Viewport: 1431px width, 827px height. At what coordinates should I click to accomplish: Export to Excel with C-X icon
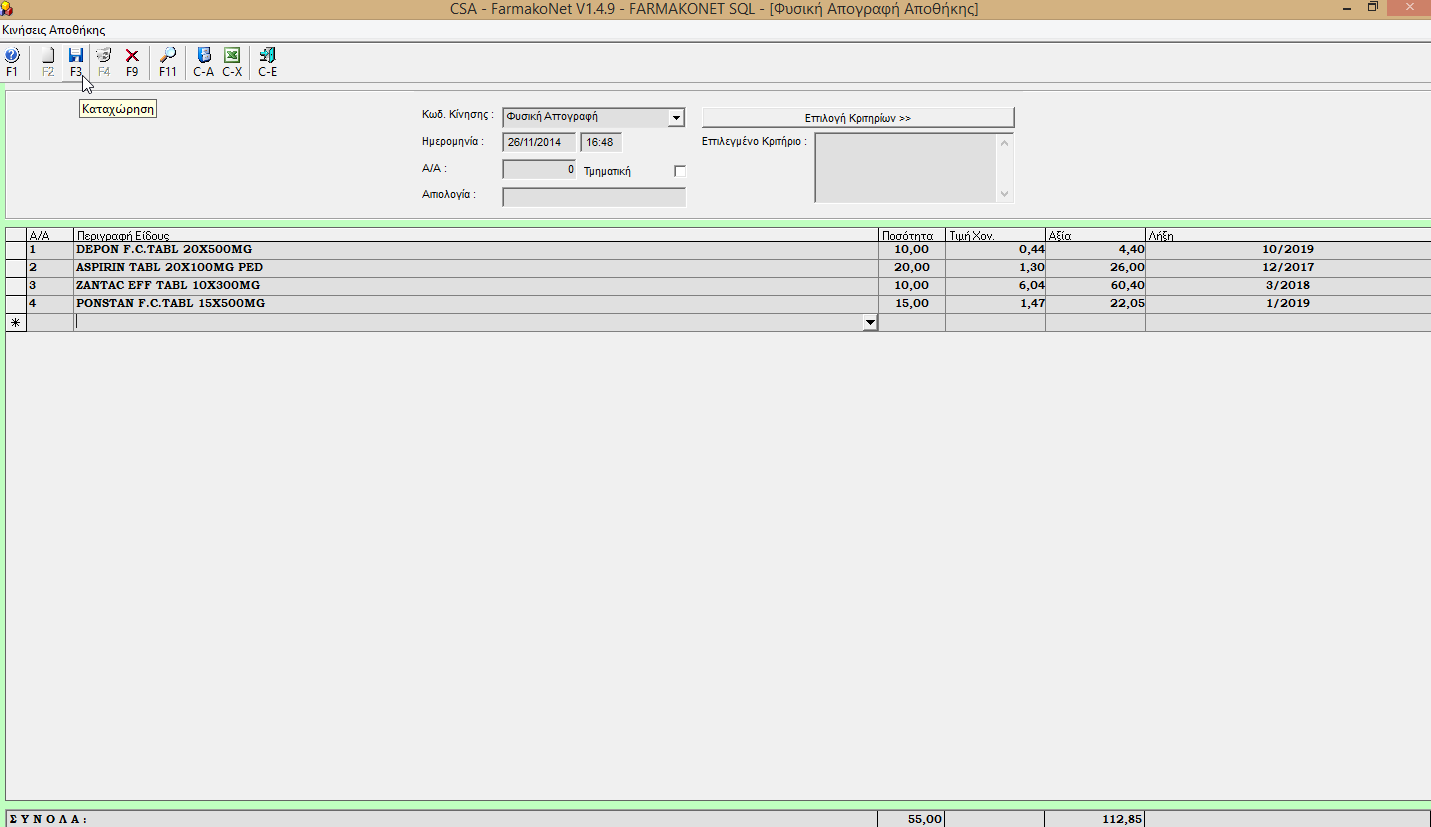(232, 62)
